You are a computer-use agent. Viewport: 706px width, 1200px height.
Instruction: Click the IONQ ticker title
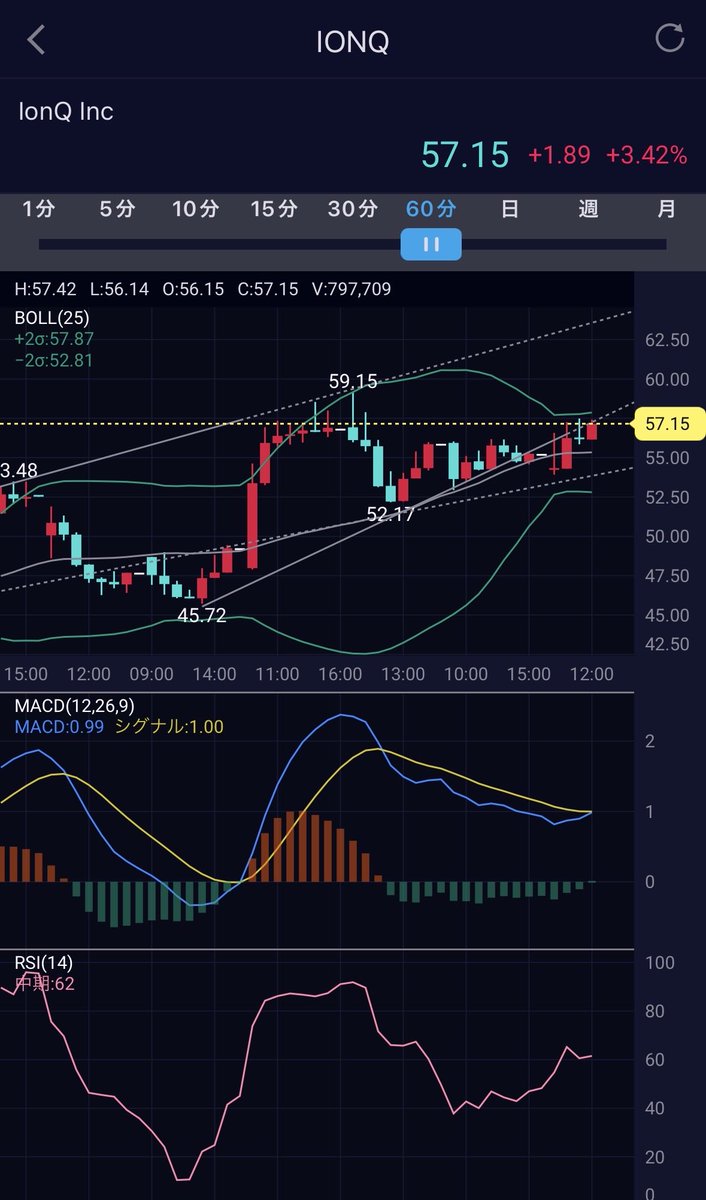click(x=353, y=41)
